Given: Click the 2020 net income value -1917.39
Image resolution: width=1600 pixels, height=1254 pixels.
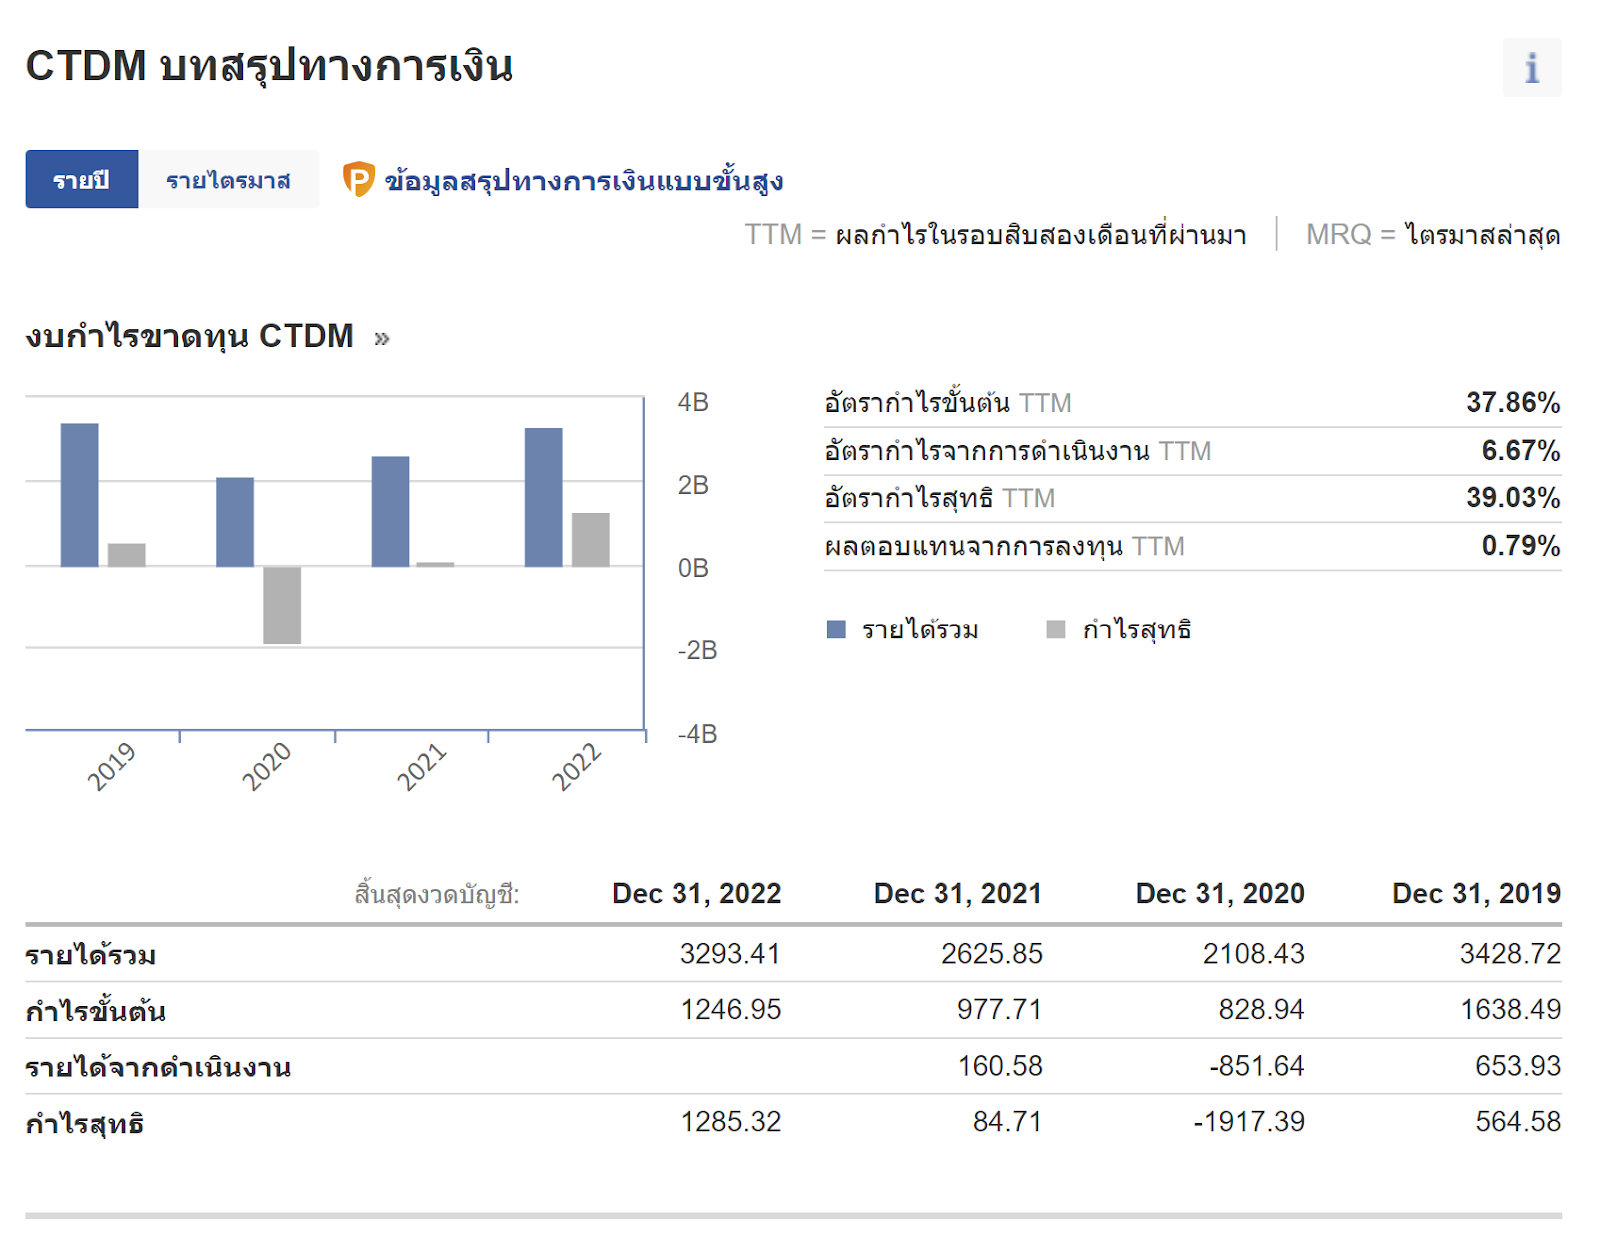Looking at the screenshot, I should click(1249, 1122).
